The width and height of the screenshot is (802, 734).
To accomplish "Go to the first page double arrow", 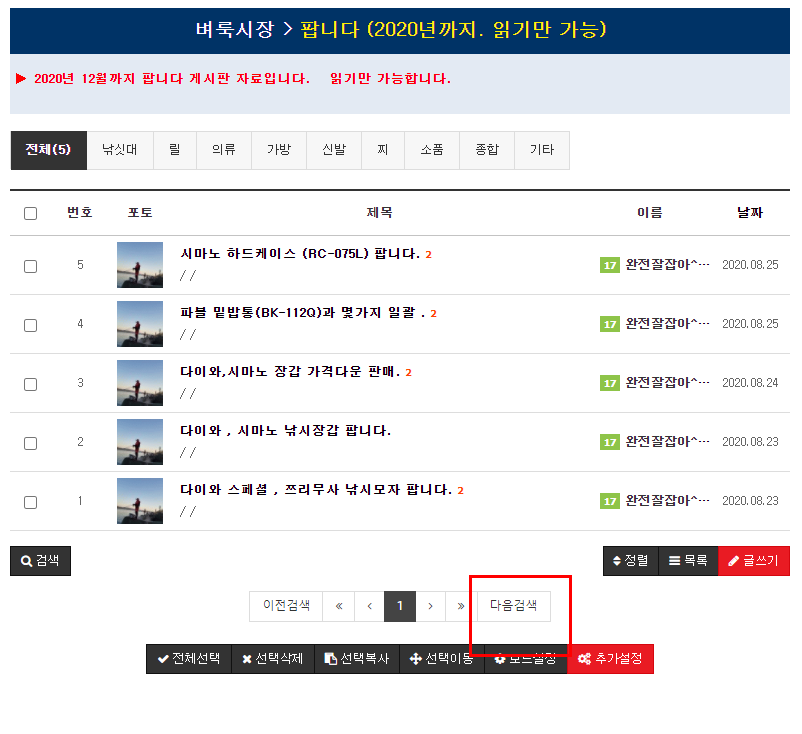I will click(x=339, y=606).
